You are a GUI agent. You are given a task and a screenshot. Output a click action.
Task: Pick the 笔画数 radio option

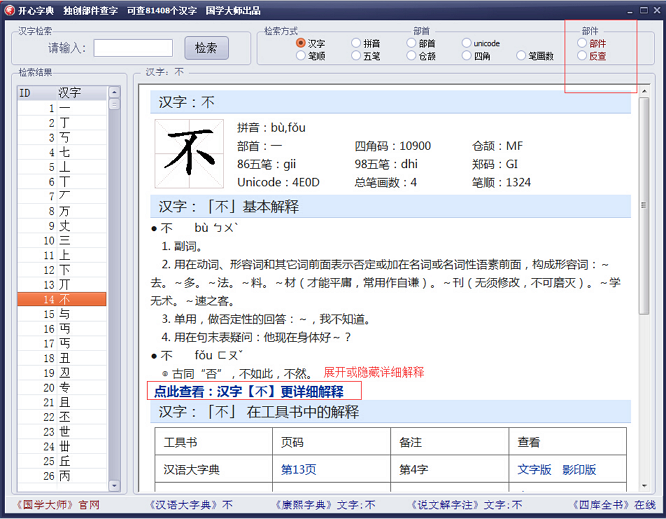(x=521, y=56)
